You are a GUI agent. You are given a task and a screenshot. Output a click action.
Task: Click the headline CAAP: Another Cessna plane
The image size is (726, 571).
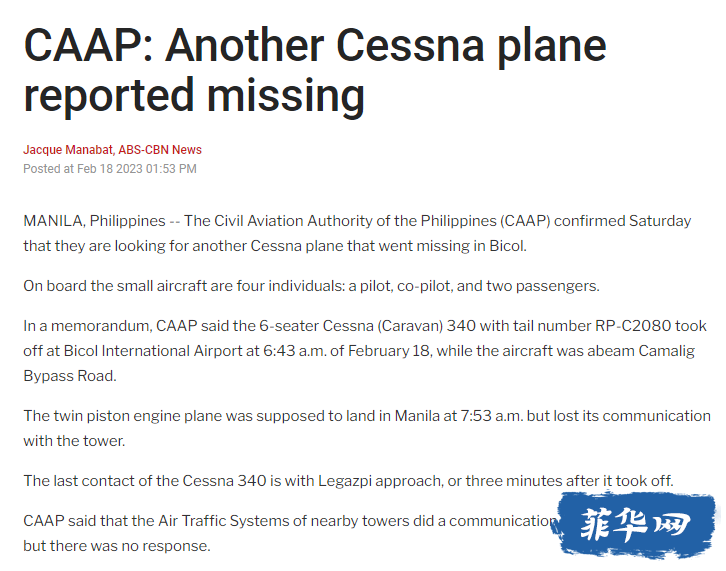[x=315, y=45]
